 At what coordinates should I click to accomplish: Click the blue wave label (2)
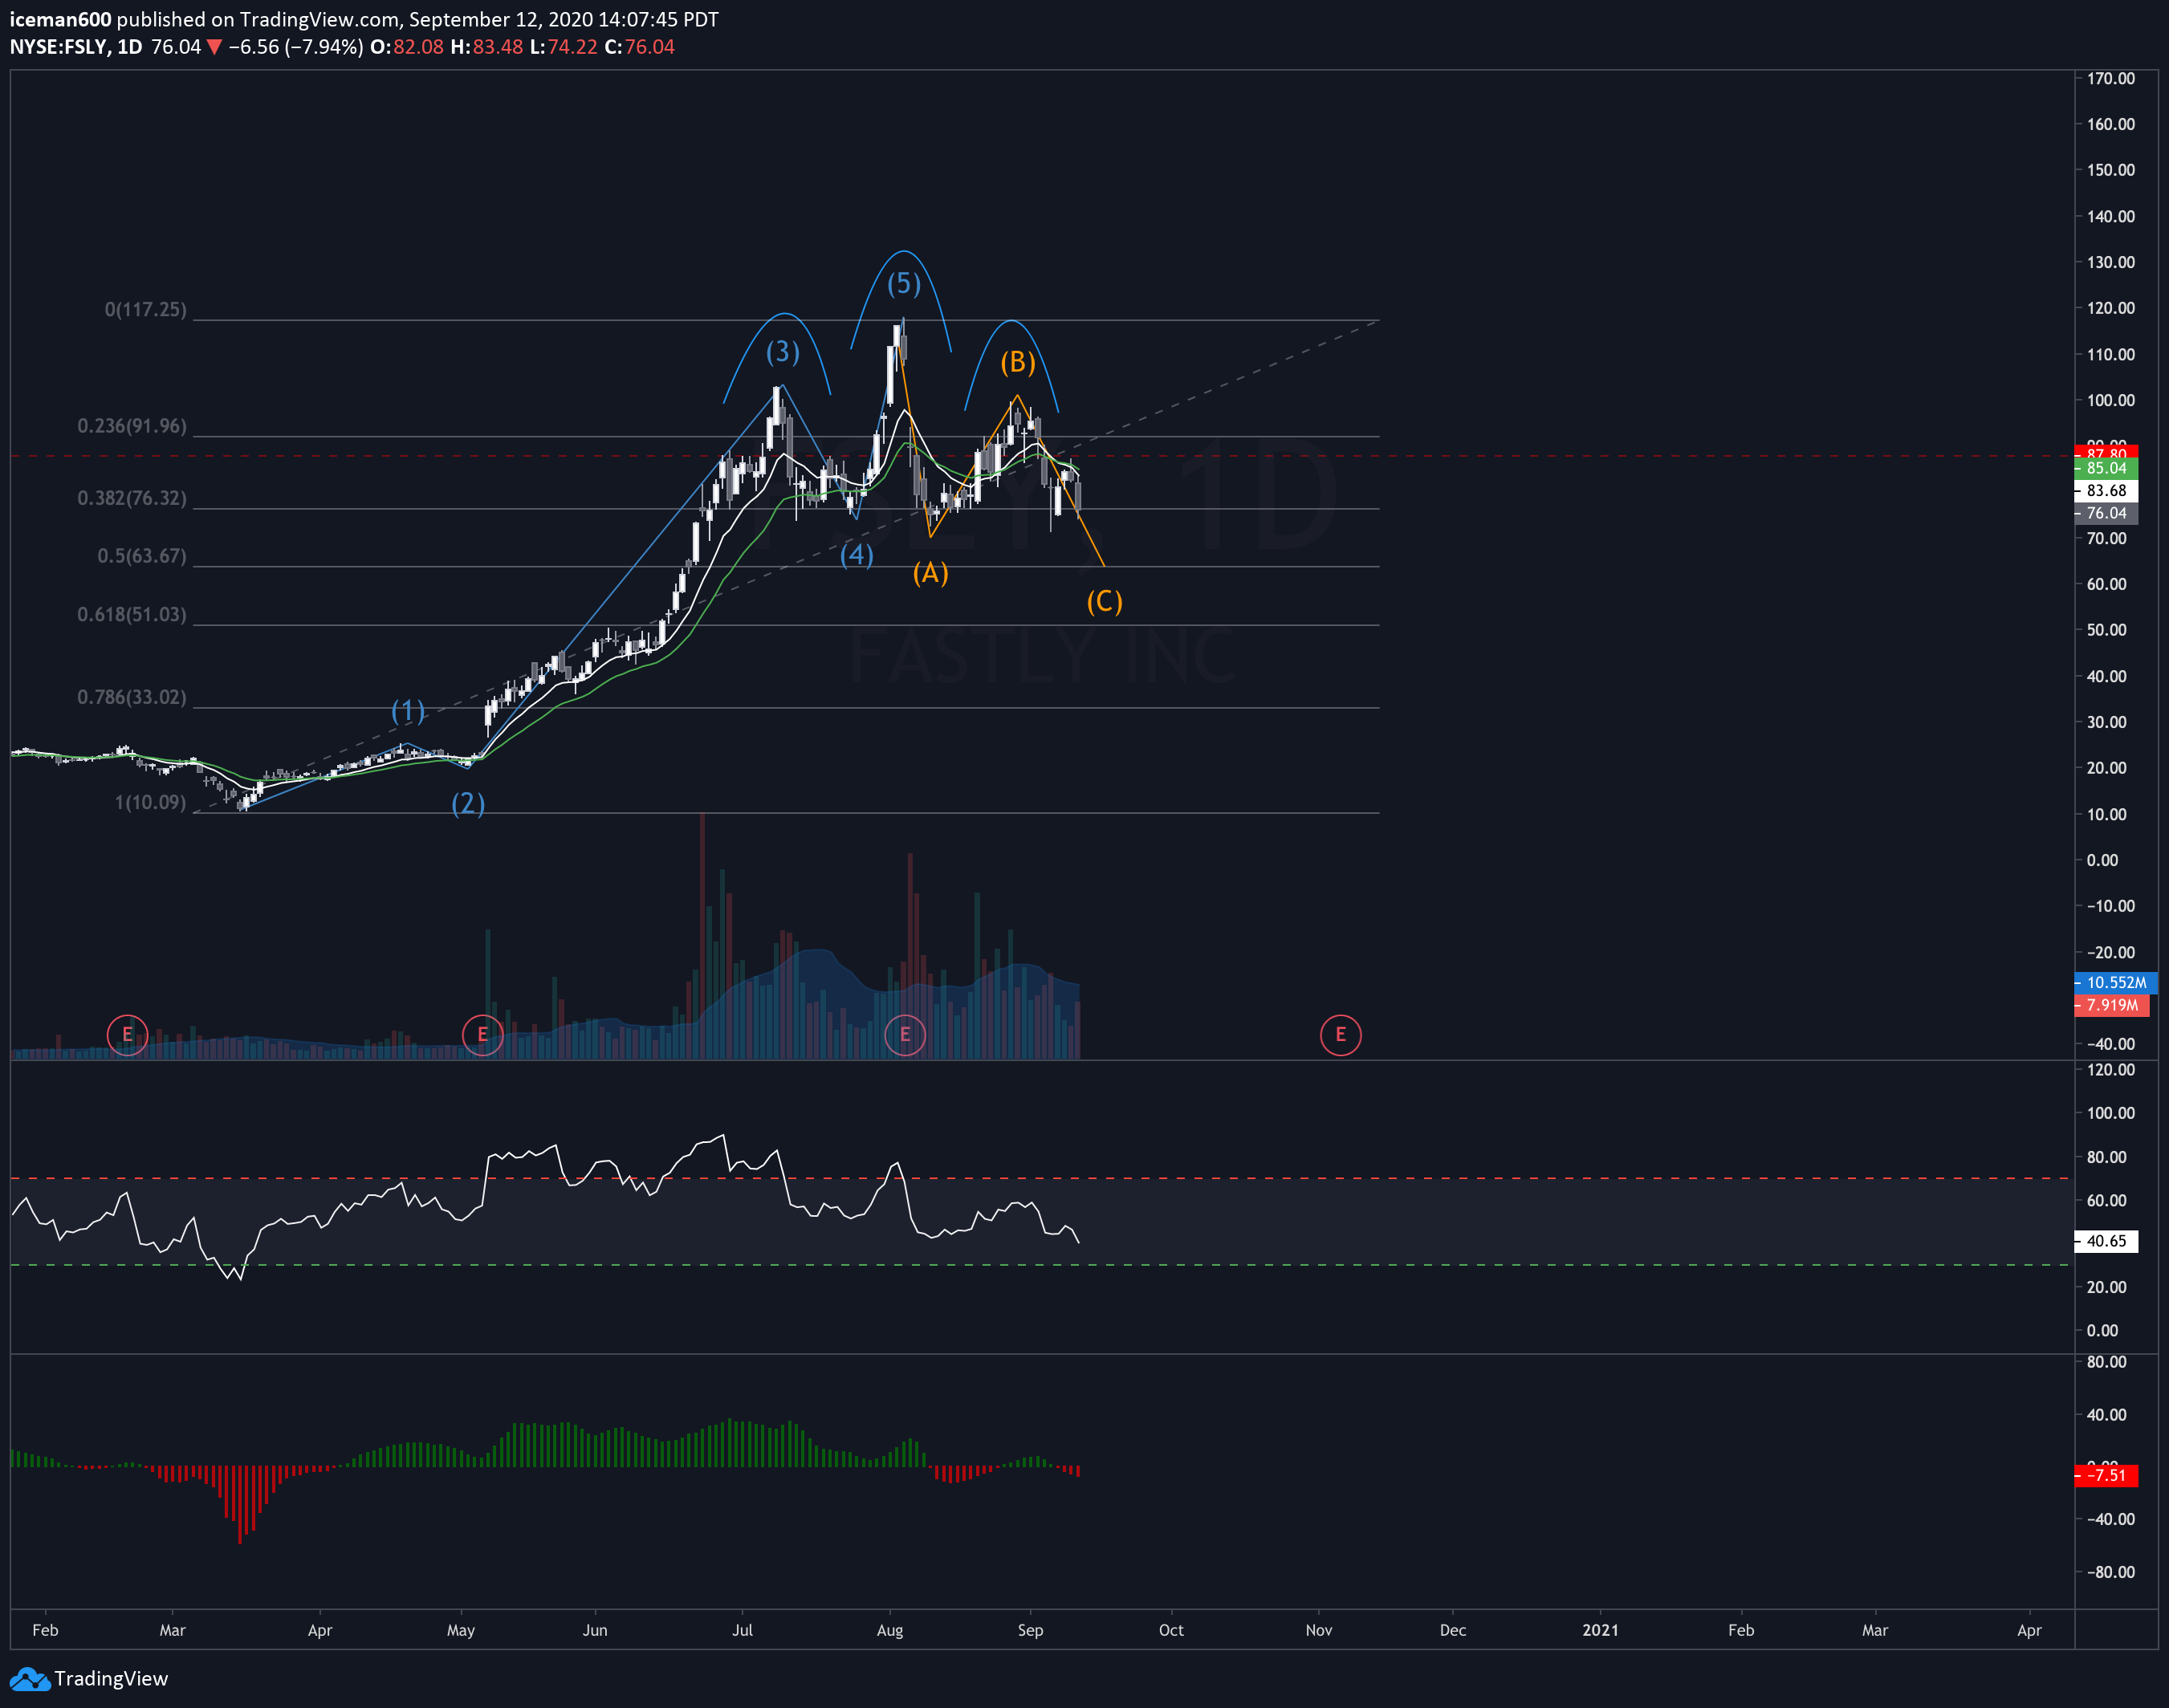(x=468, y=803)
